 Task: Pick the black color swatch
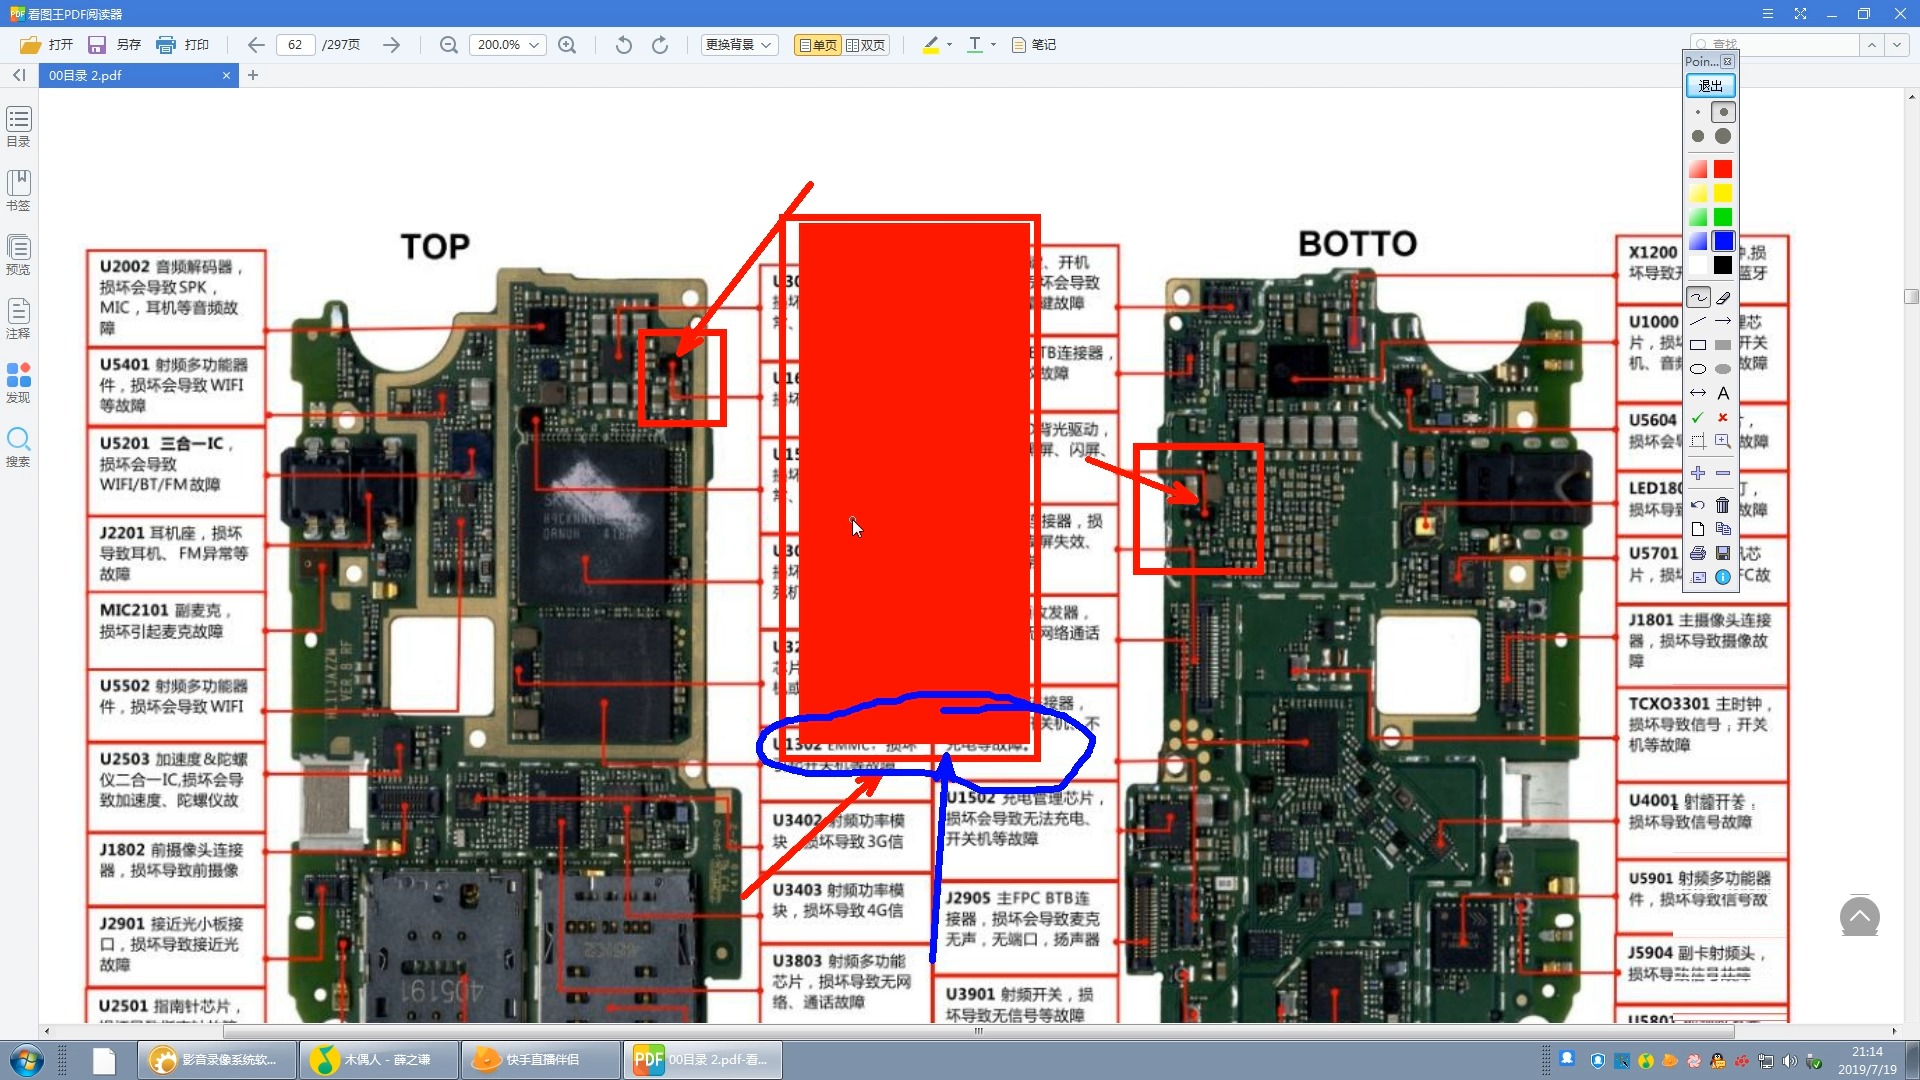coord(1723,265)
